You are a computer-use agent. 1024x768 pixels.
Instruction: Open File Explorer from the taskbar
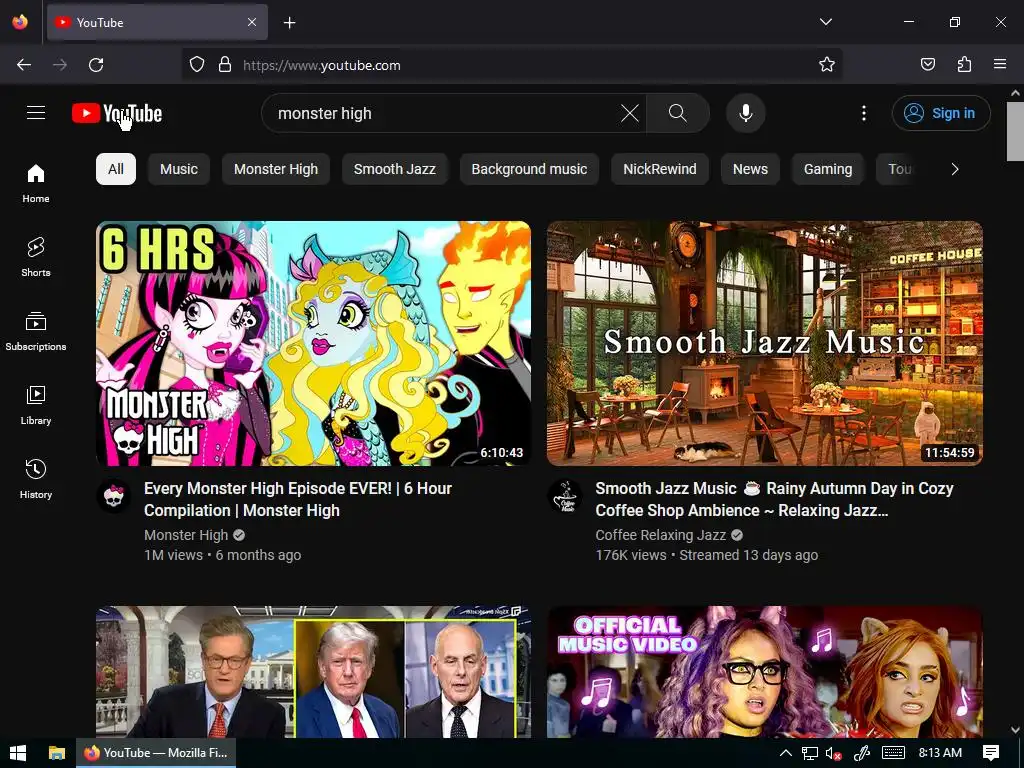(57, 753)
